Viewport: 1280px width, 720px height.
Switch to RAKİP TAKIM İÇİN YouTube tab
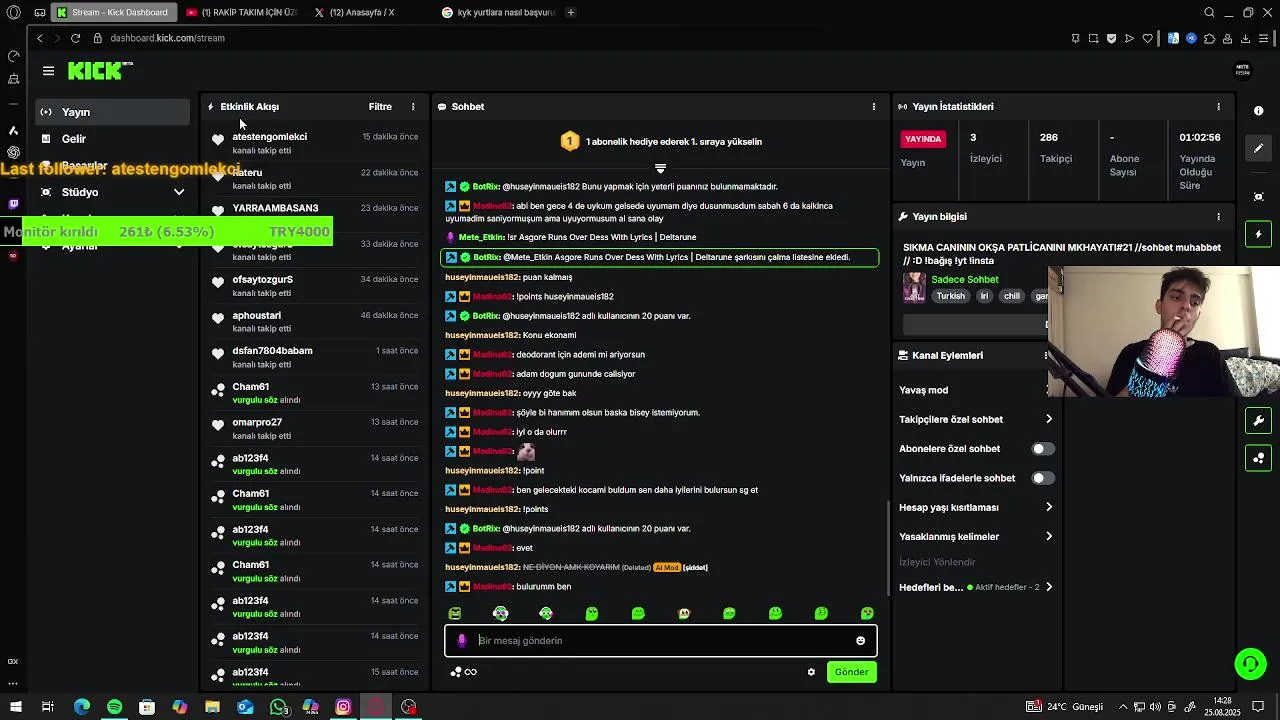point(242,12)
